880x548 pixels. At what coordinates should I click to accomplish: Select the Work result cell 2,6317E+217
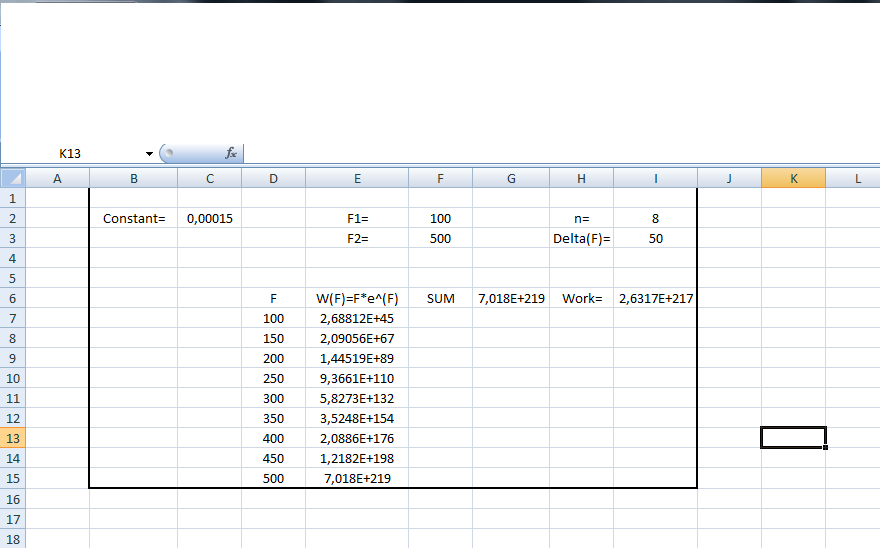click(655, 298)
